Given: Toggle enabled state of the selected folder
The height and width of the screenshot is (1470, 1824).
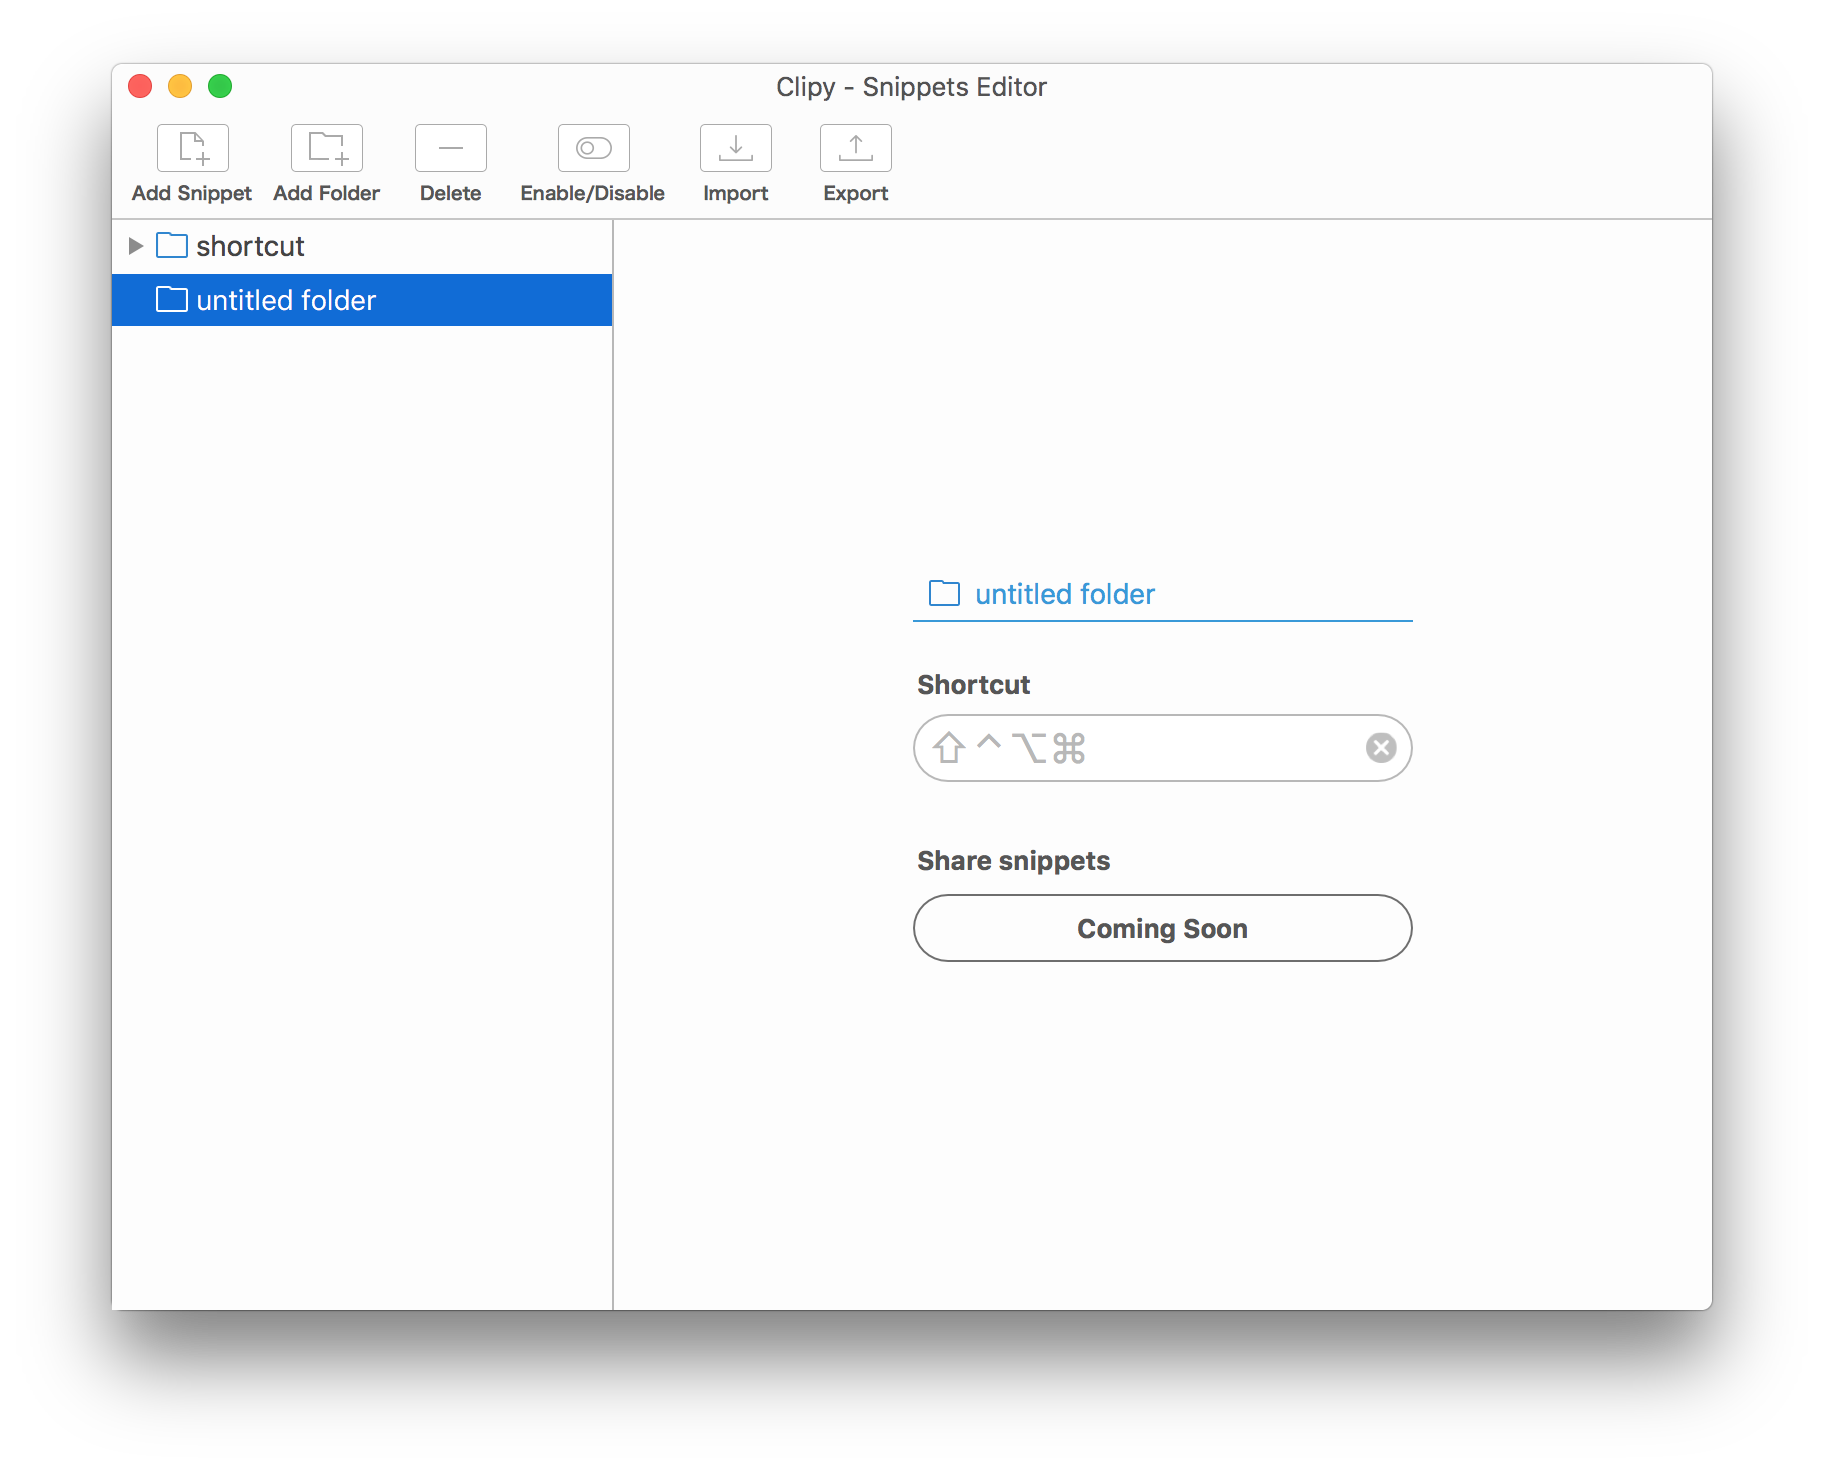Looking at the screenshot, I should click(593, 148).
